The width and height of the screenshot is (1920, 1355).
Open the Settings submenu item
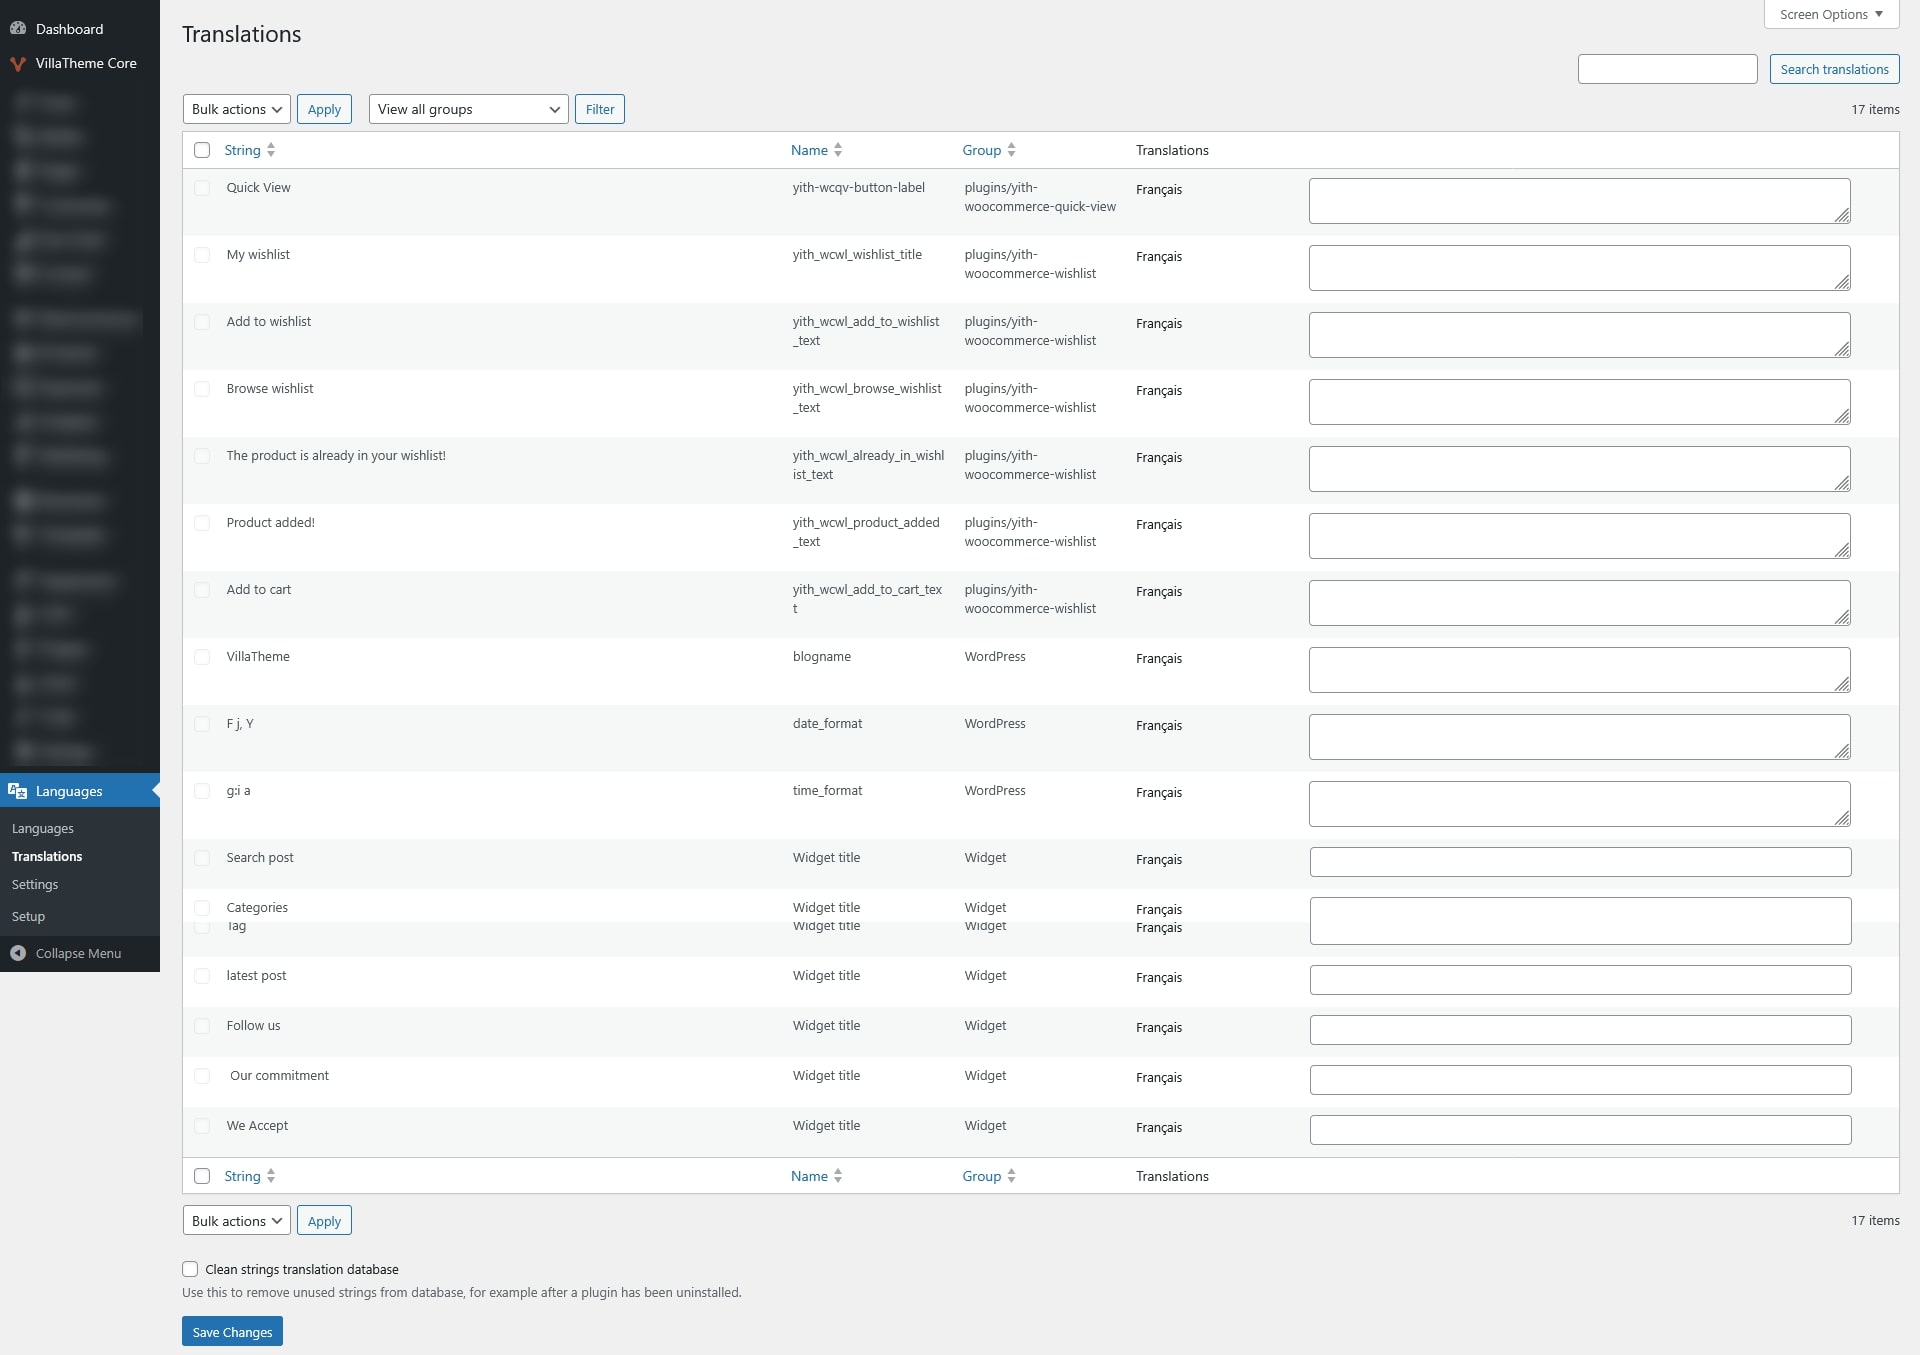pos(35,885)
